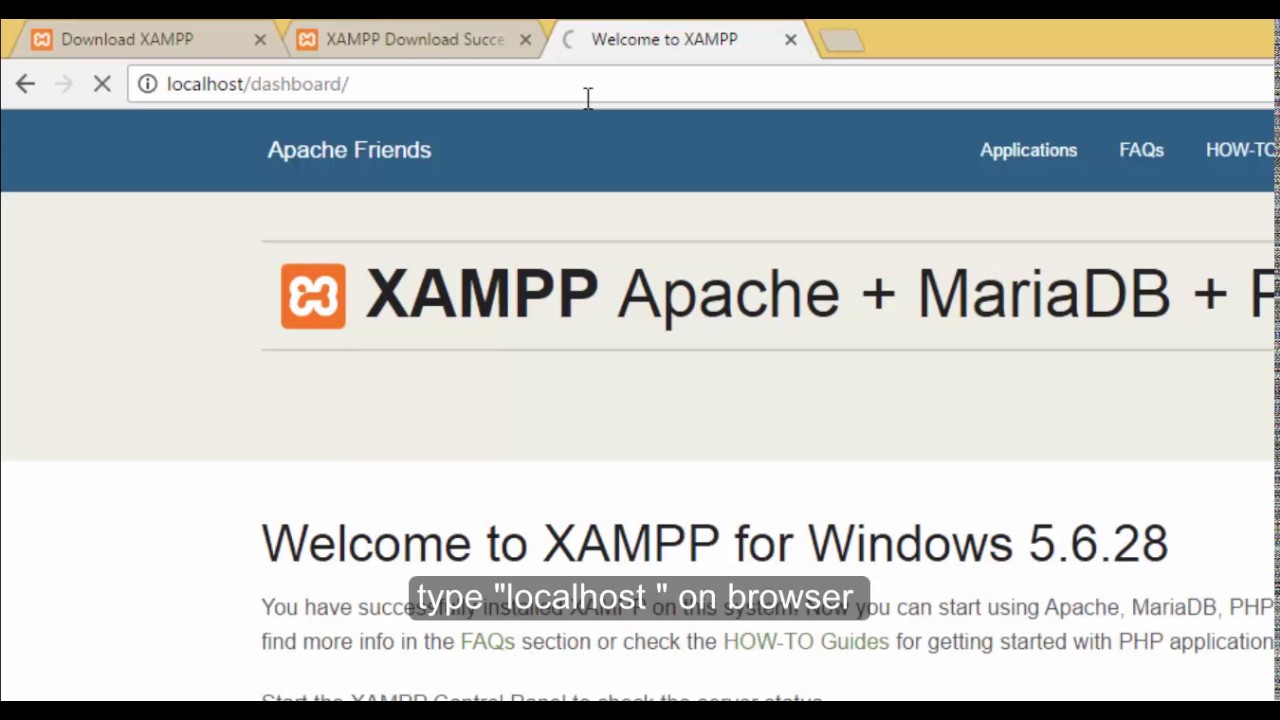1280x720 pixels.
Task: View site information icon in address bar
Action: (147, 84)
